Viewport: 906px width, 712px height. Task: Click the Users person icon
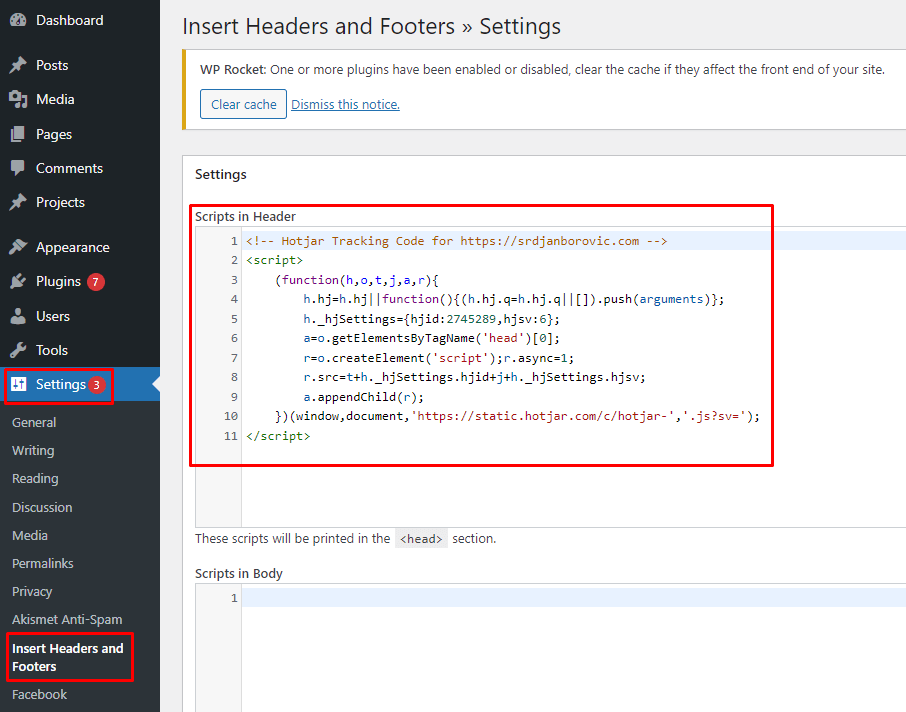(x=18, y=316)
